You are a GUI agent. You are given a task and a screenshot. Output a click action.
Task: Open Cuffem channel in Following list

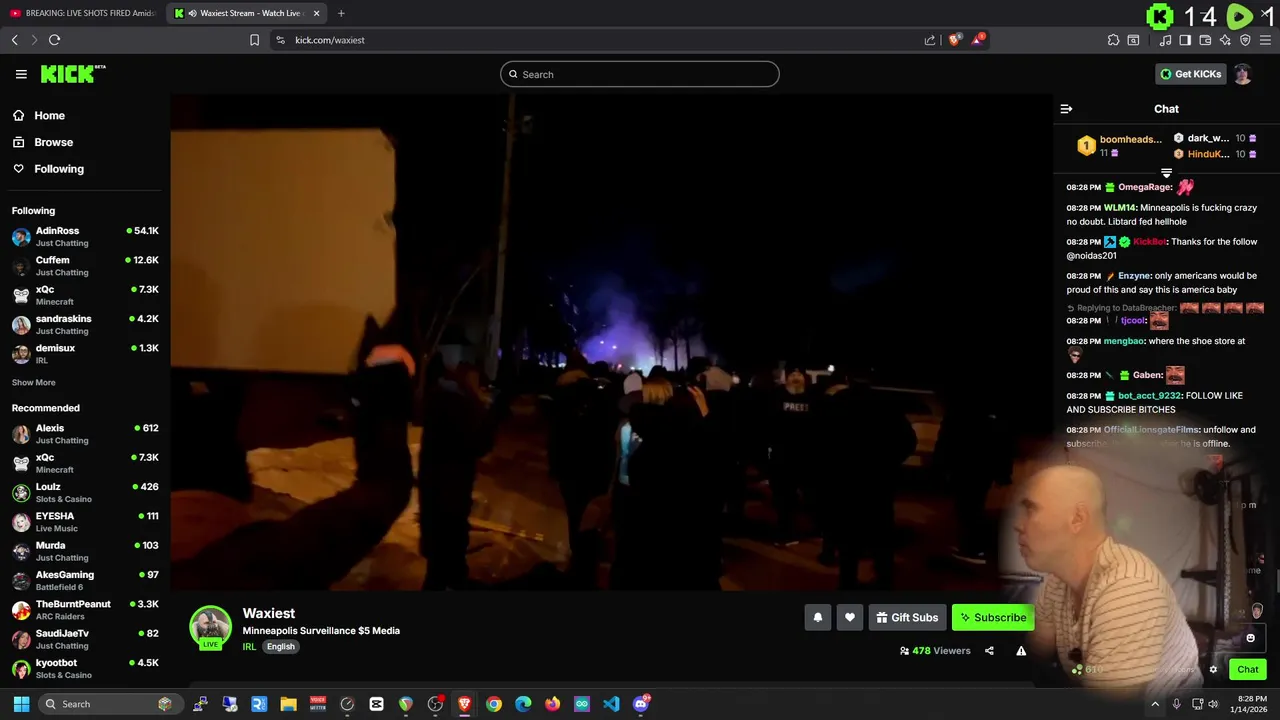[x=85, y=266]
